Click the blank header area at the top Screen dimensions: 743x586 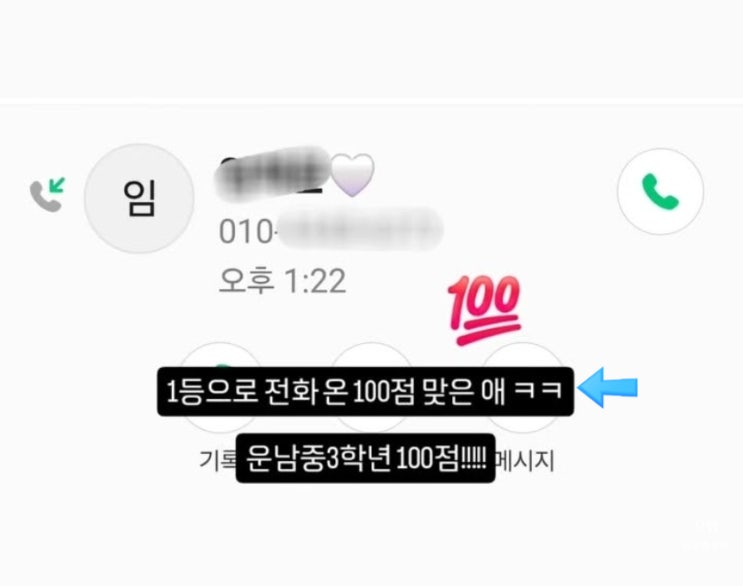(x=372, y=48)
